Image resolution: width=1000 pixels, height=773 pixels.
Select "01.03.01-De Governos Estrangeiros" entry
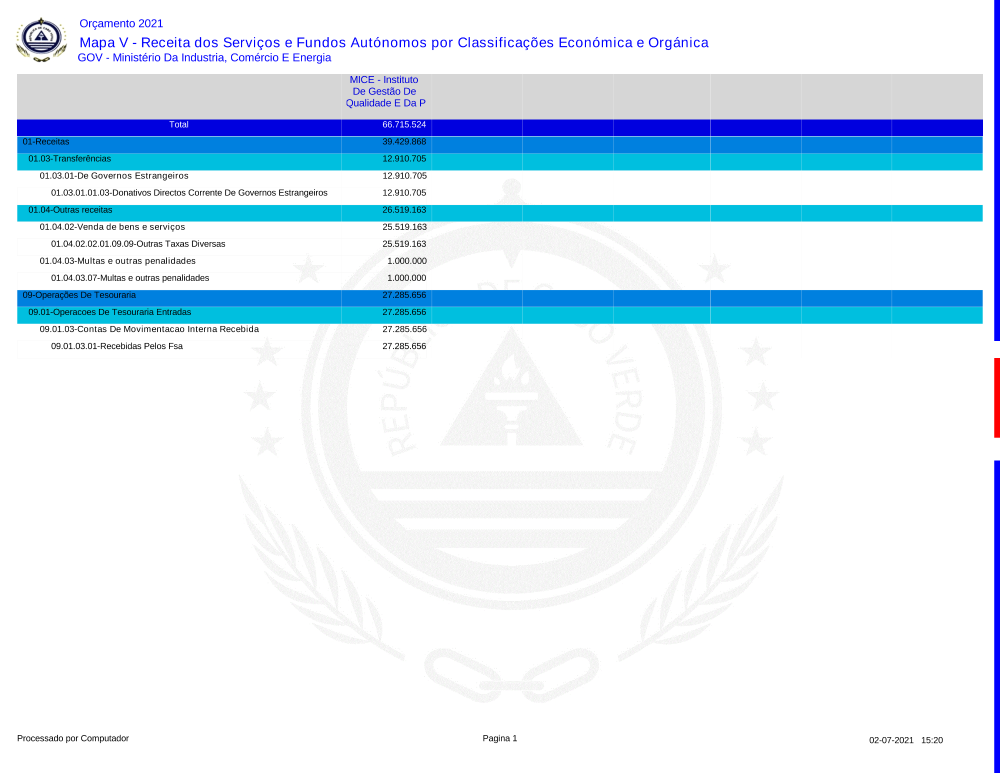(114, 176)
